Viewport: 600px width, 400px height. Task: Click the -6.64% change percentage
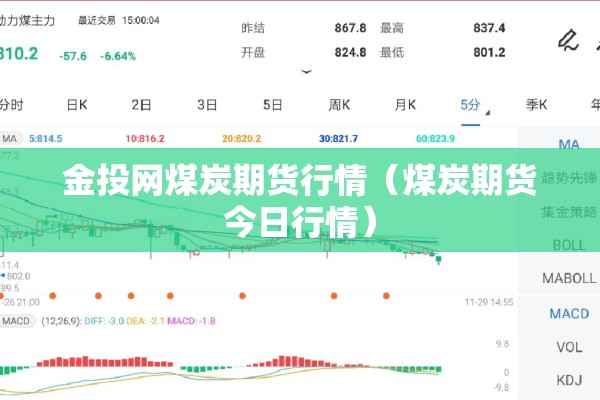click(118, 56)
